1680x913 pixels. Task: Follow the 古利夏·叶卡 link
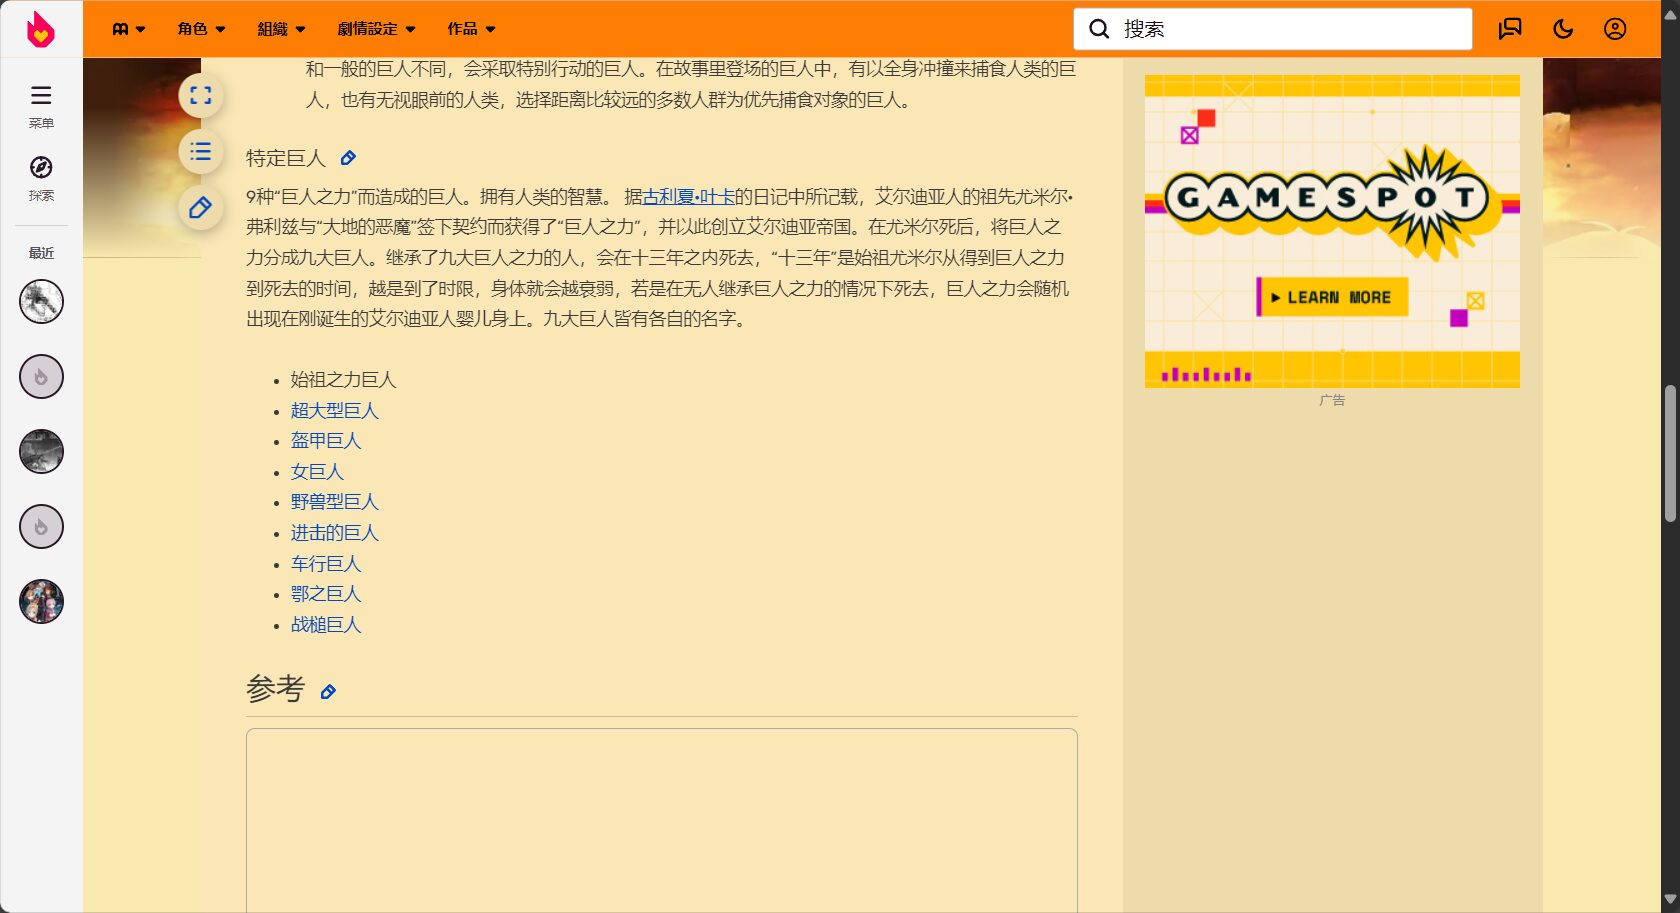tap(688, 197)
